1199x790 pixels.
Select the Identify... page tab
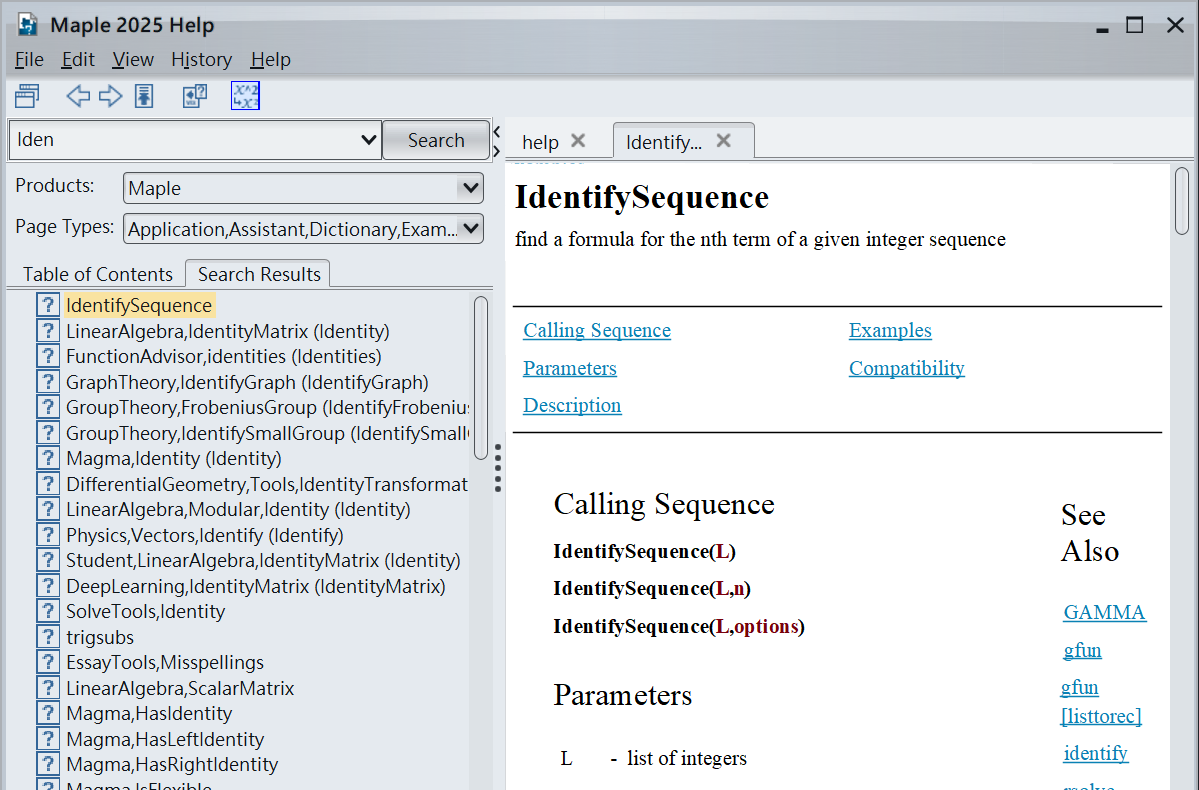[664, 142]
